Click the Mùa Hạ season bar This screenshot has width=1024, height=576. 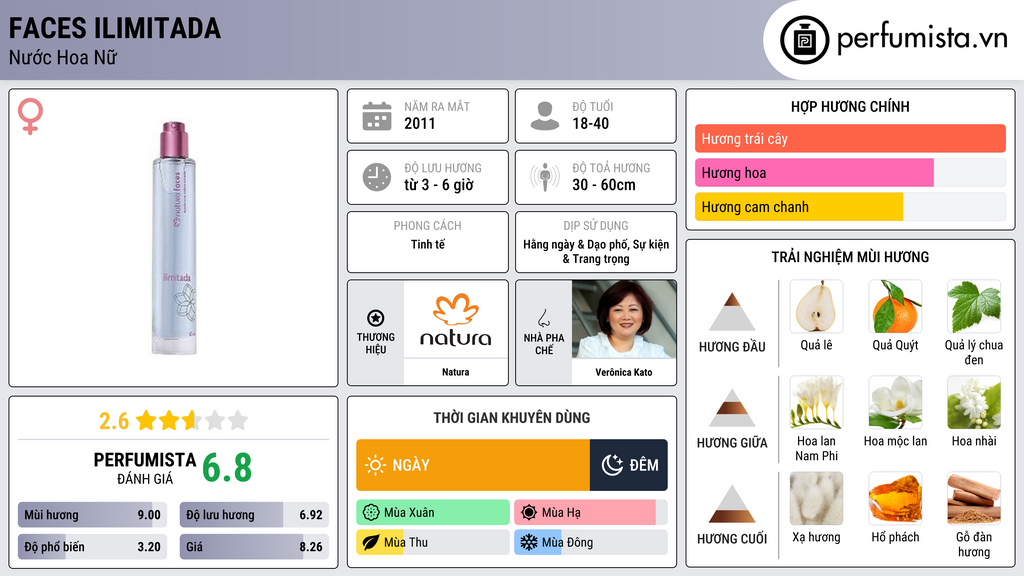click(x=591, y=513)
